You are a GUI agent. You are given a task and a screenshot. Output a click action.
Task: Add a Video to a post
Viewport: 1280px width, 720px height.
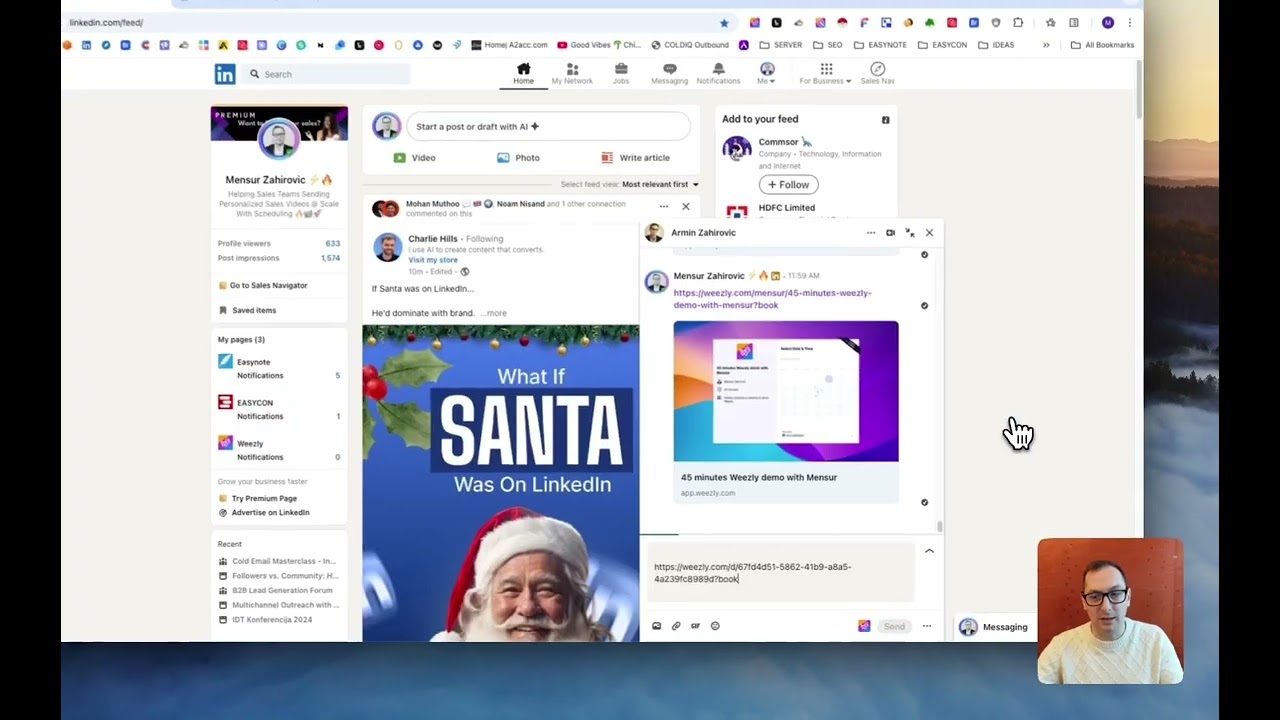click(414, 158)
